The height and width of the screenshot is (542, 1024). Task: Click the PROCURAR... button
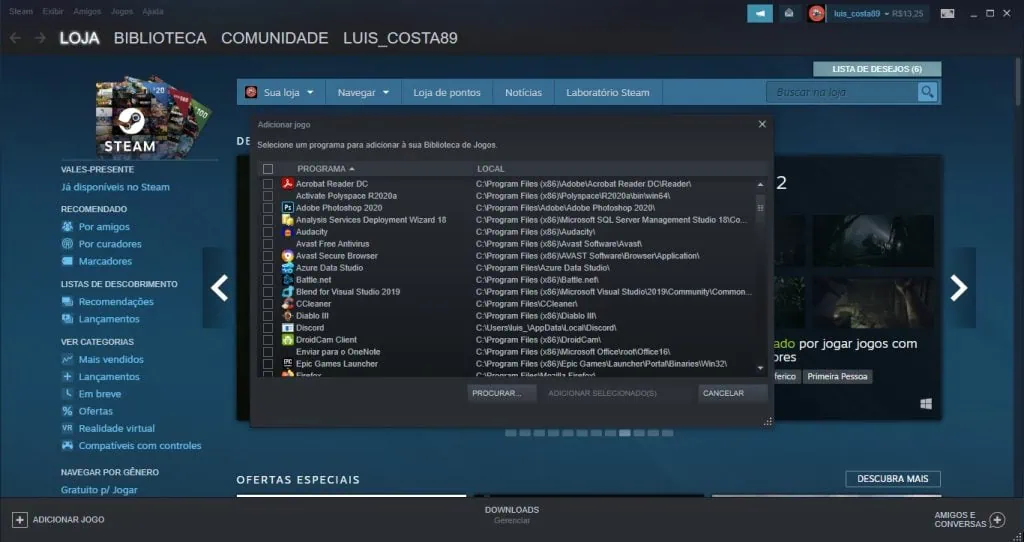[502, 393]
